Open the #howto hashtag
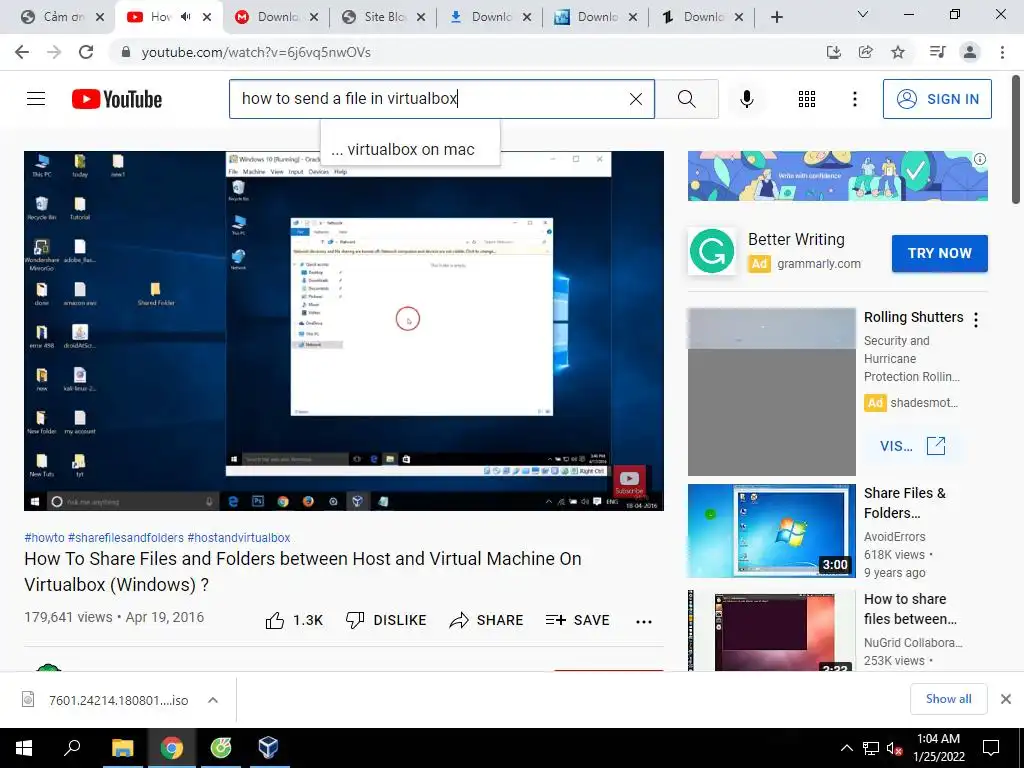 pos(44,537)
